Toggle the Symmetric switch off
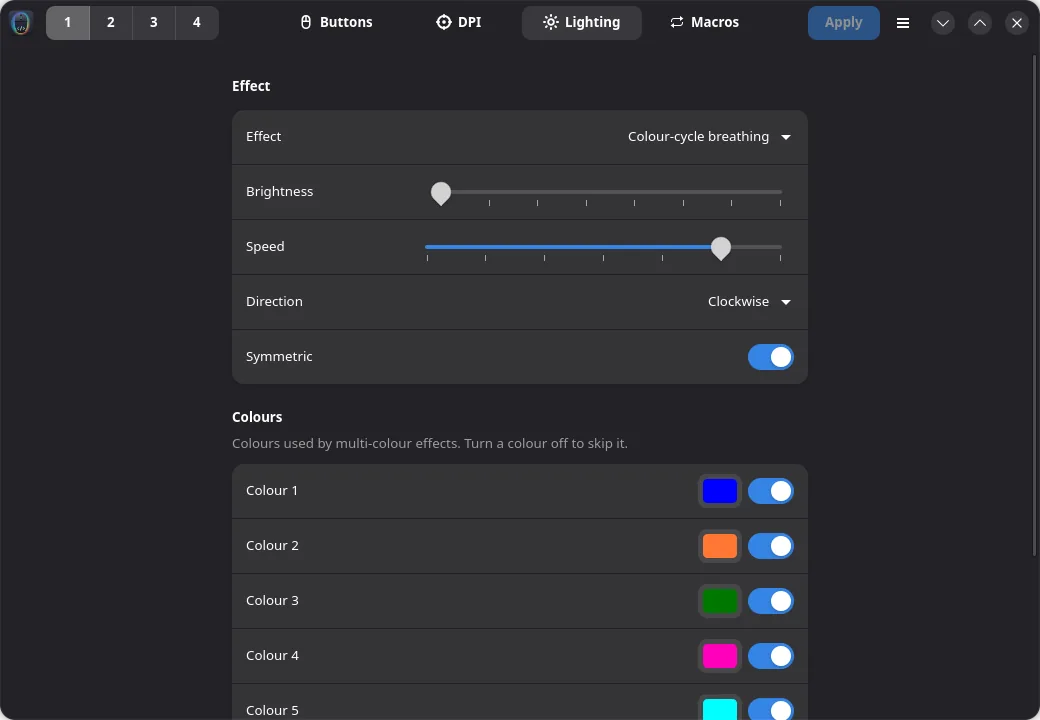 771,357
